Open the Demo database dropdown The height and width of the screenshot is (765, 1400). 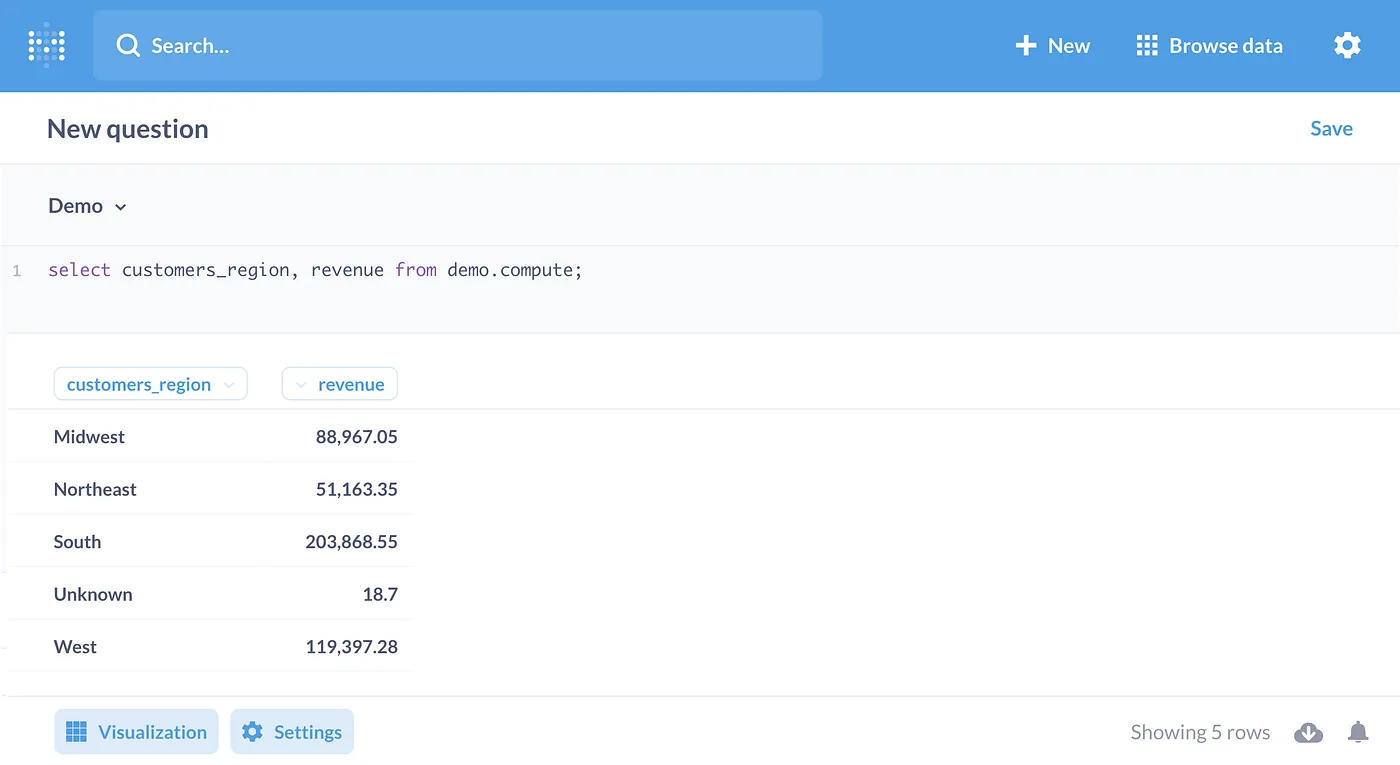pyautogui.click(x=87, y=206)
